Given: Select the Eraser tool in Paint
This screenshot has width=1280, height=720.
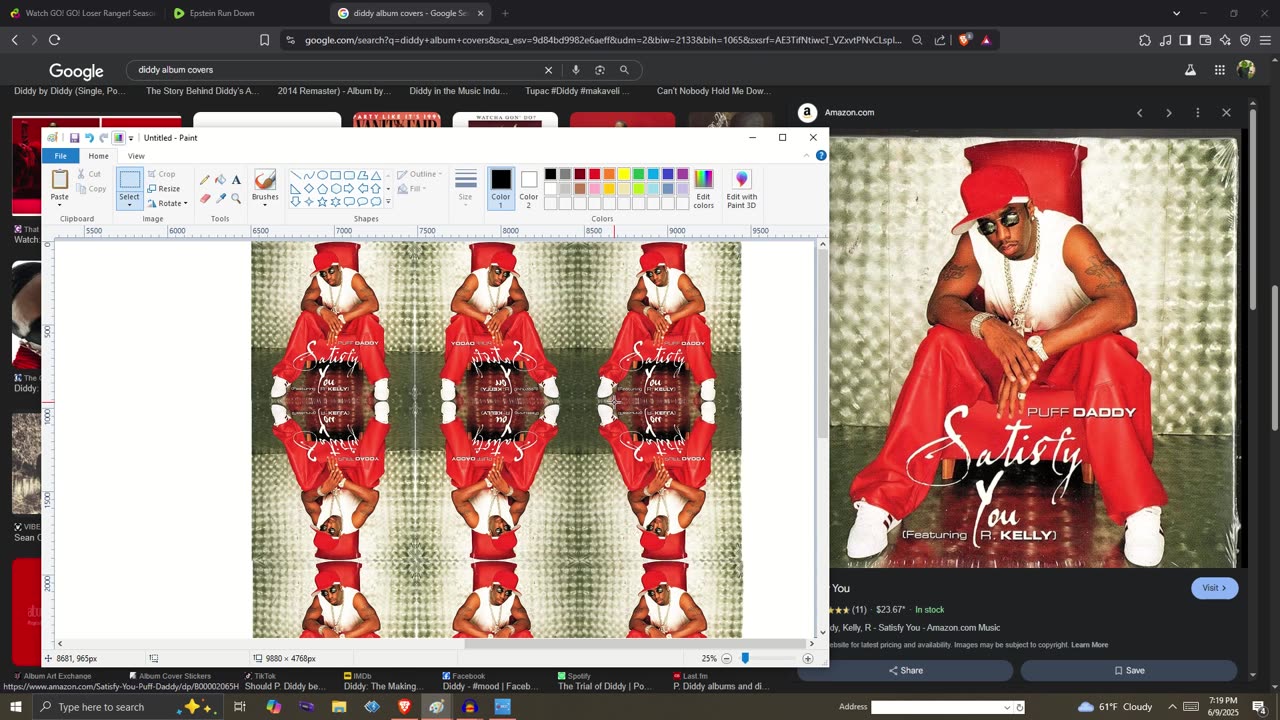Looking at the screenshot, I should pos(205,198).
